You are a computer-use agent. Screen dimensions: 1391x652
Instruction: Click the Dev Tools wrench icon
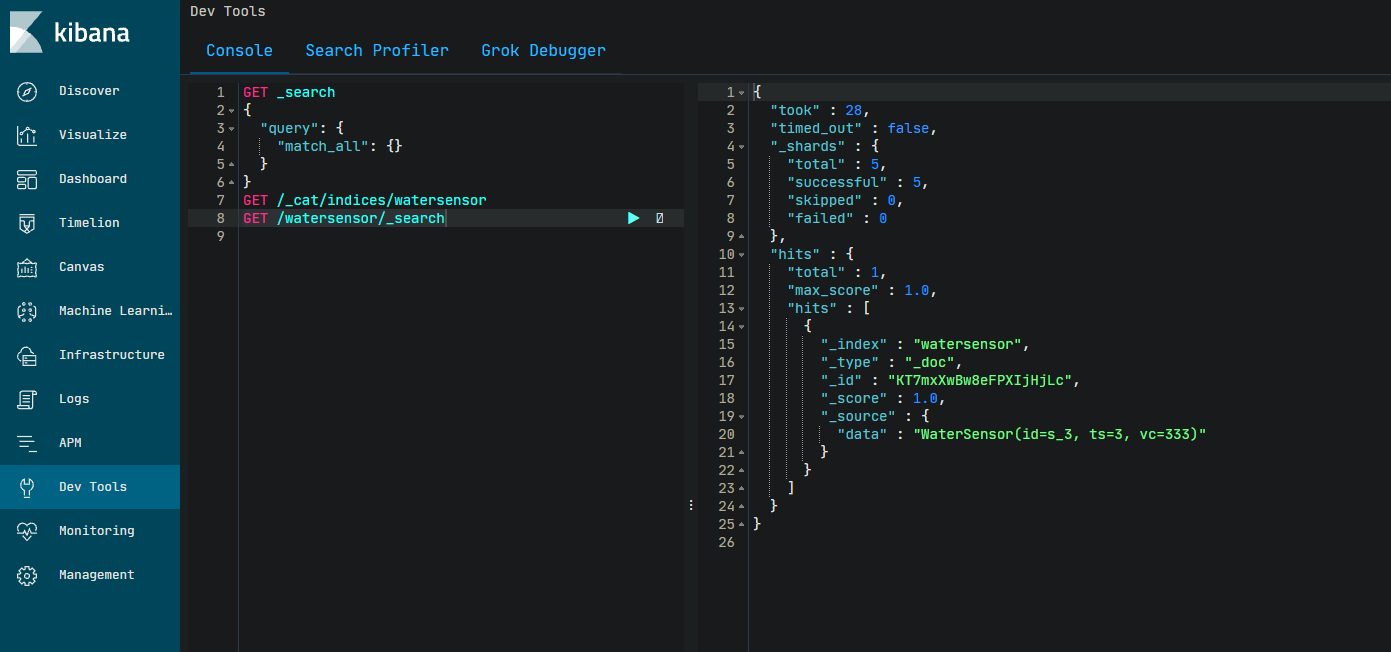[27, 487]
